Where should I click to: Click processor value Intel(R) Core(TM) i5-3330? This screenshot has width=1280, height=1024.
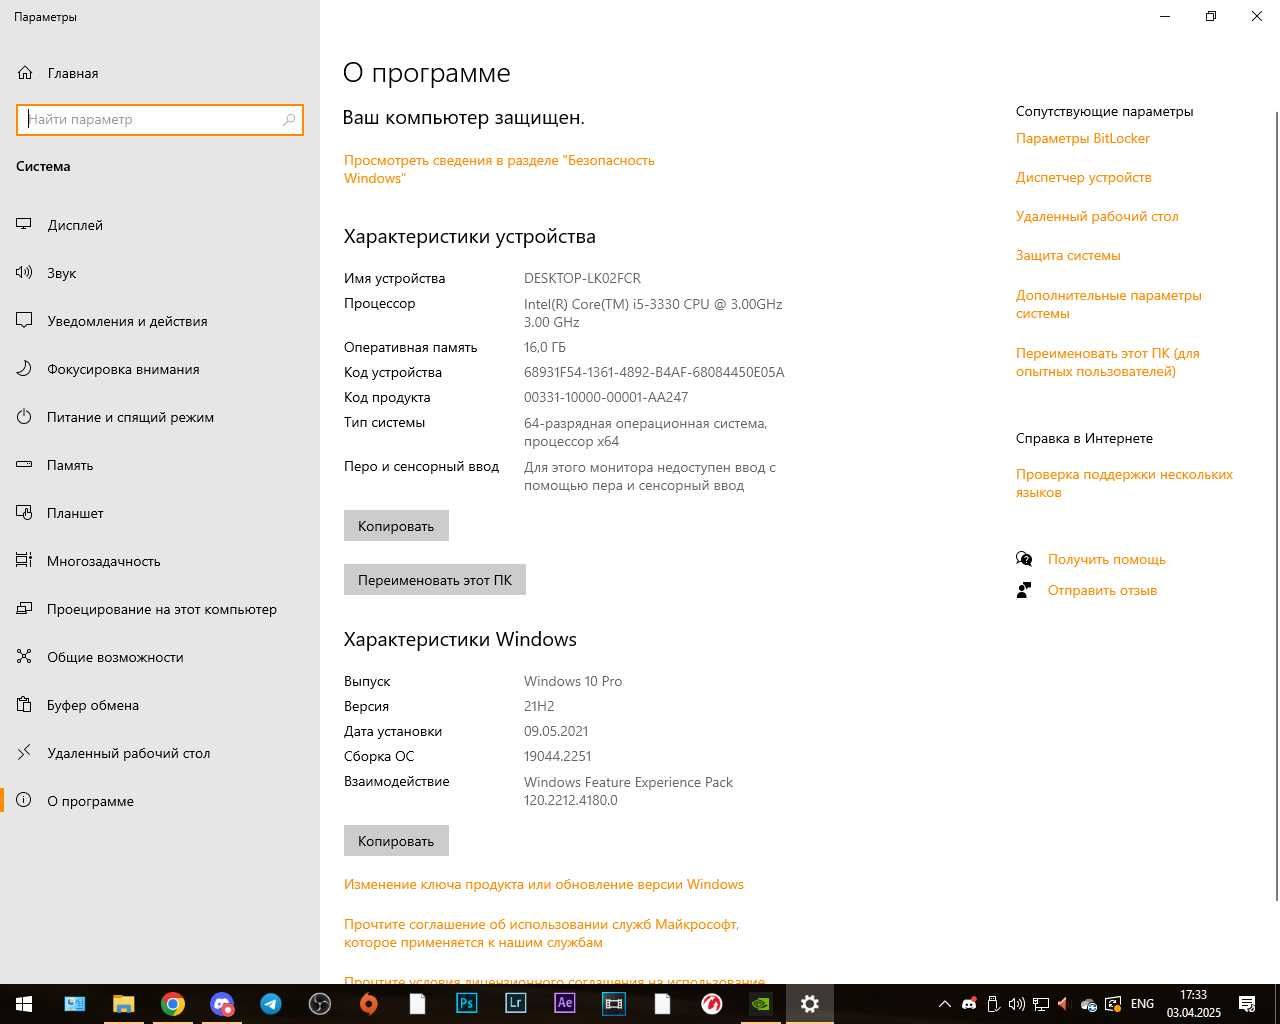653,313
